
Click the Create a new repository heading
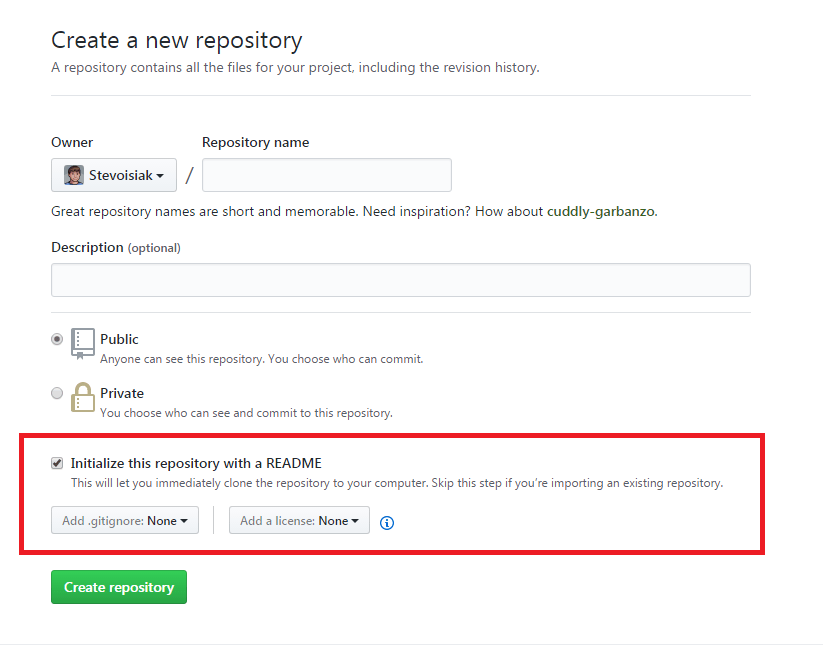pyautogui.click(x=177, y=40)
